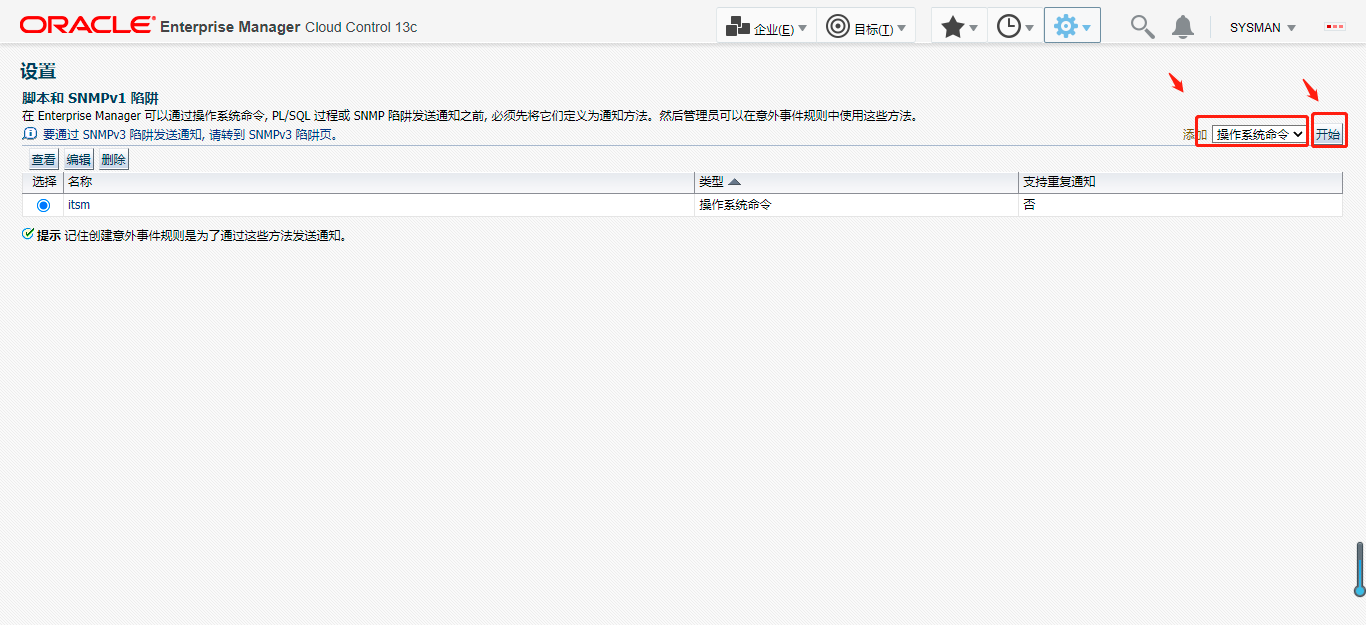Select the itsm row radio button
1366x625 pixels.
[x=43, y=205]
